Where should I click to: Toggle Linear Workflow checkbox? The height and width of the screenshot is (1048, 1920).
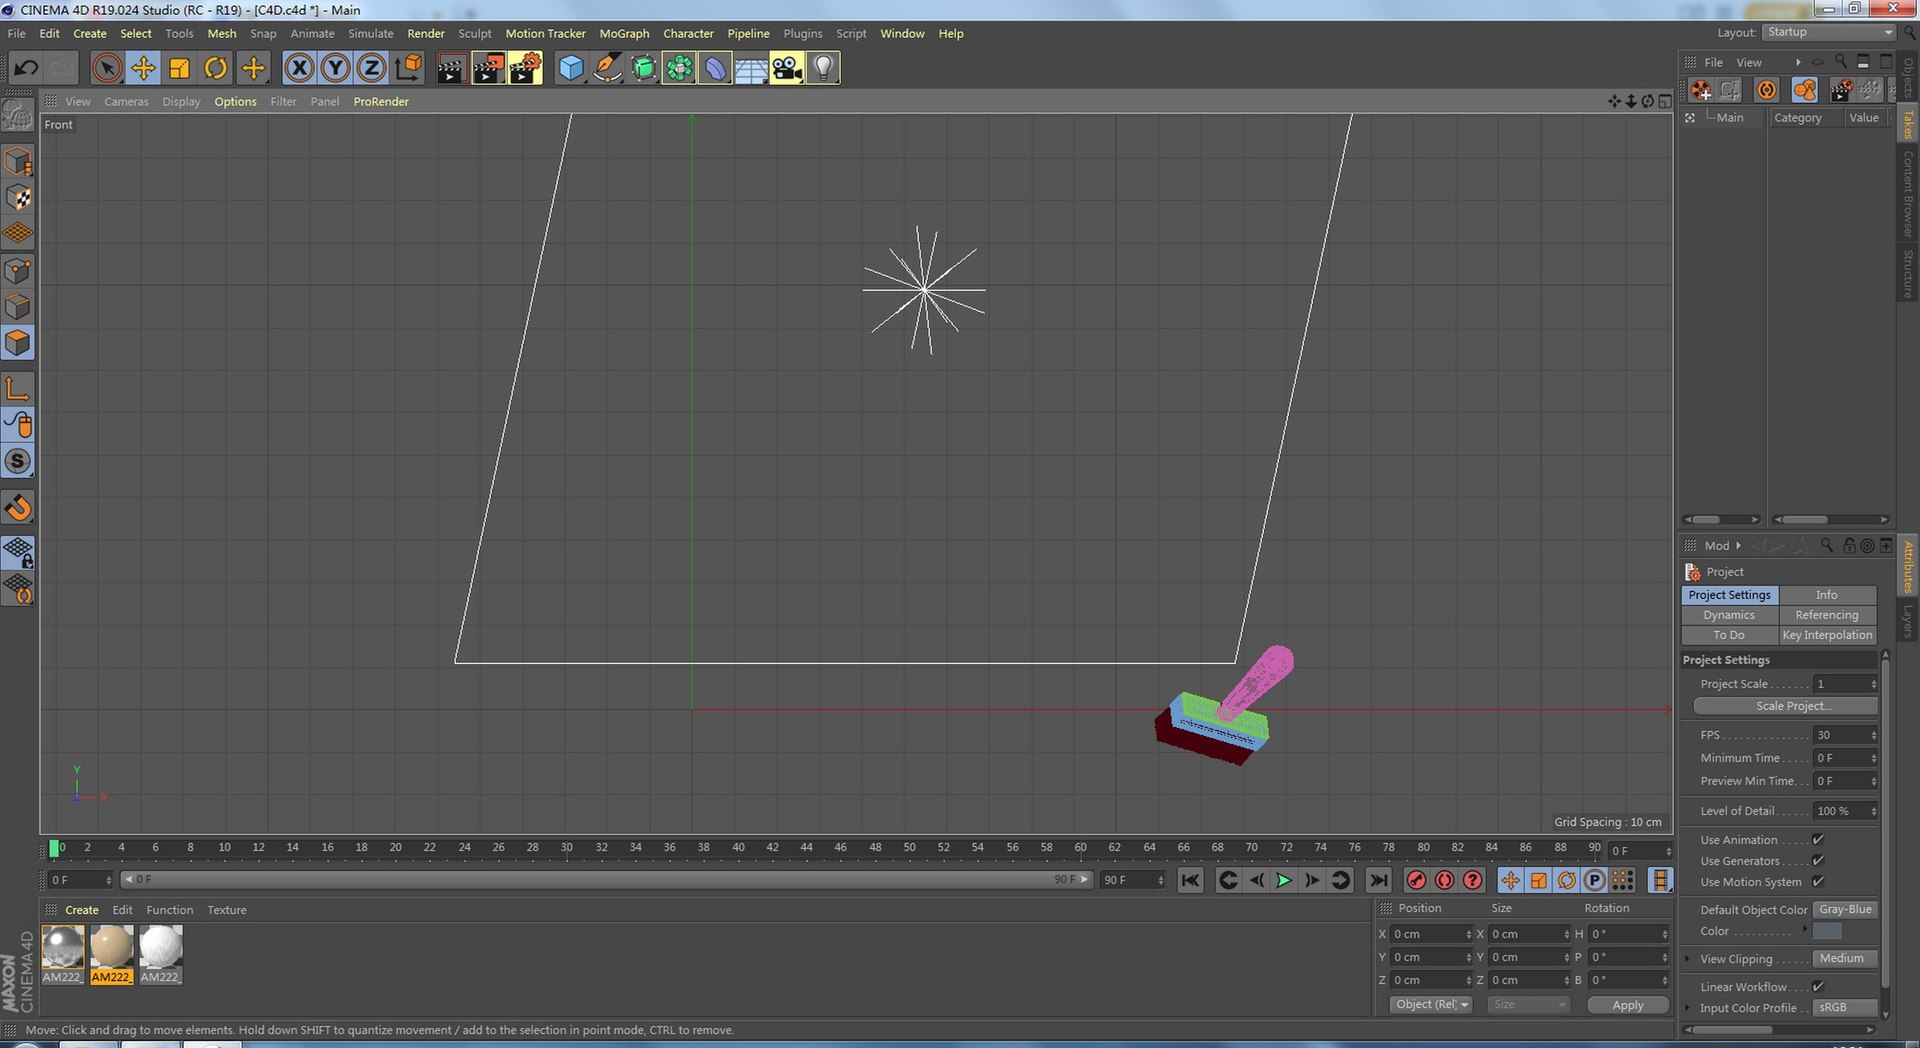coord(1818,987)
